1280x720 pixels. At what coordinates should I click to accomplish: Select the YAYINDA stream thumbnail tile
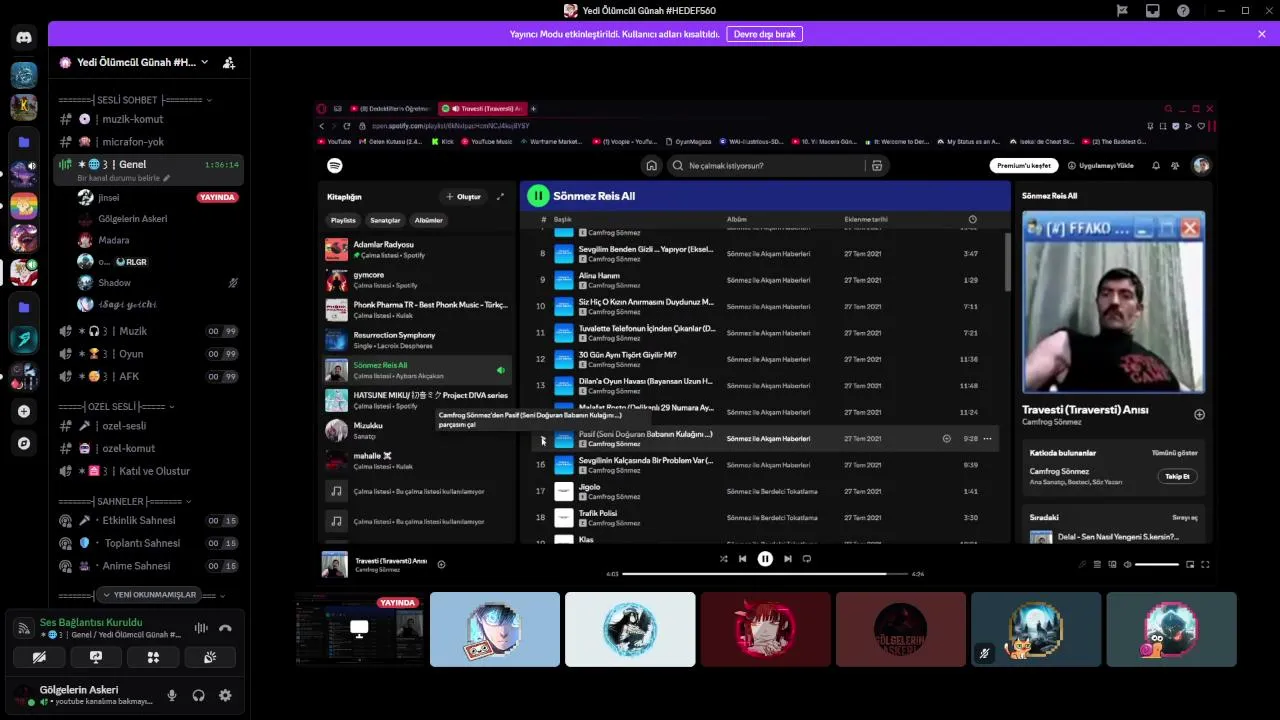[x=359, y=629]
